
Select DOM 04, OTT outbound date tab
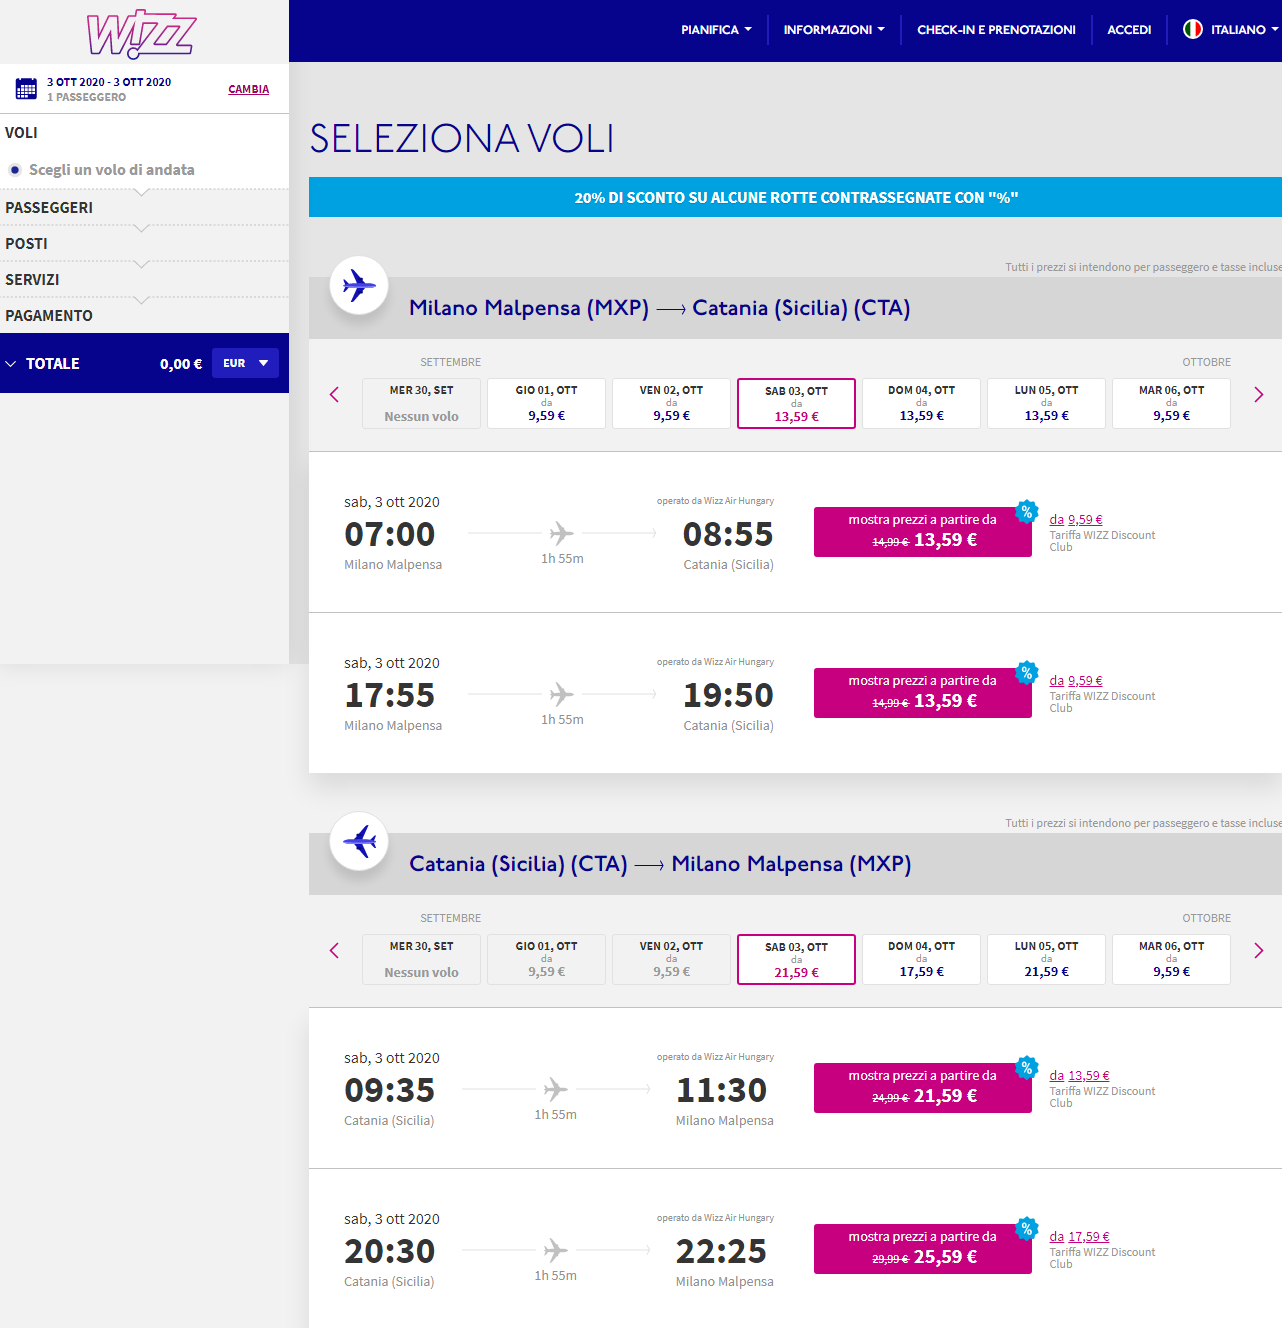(921, 404)
